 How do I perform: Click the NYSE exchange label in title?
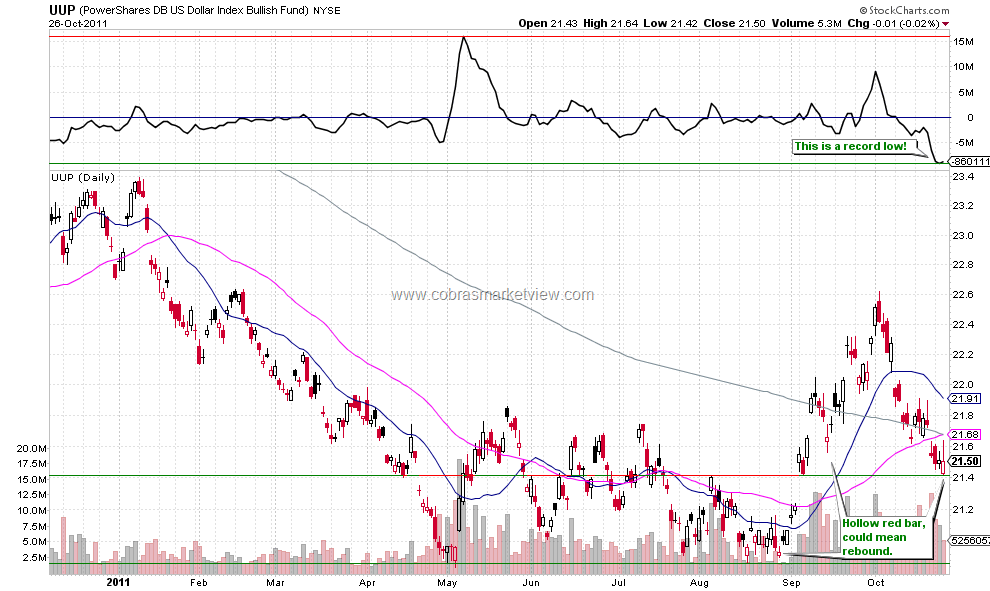pos(327,11)
